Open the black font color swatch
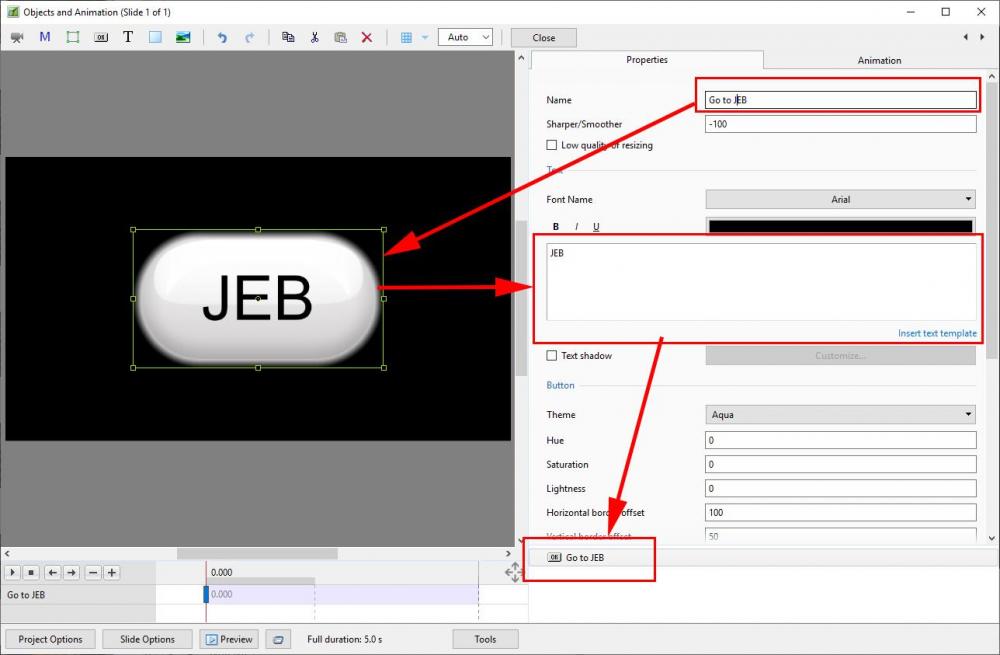 point(840,226)
